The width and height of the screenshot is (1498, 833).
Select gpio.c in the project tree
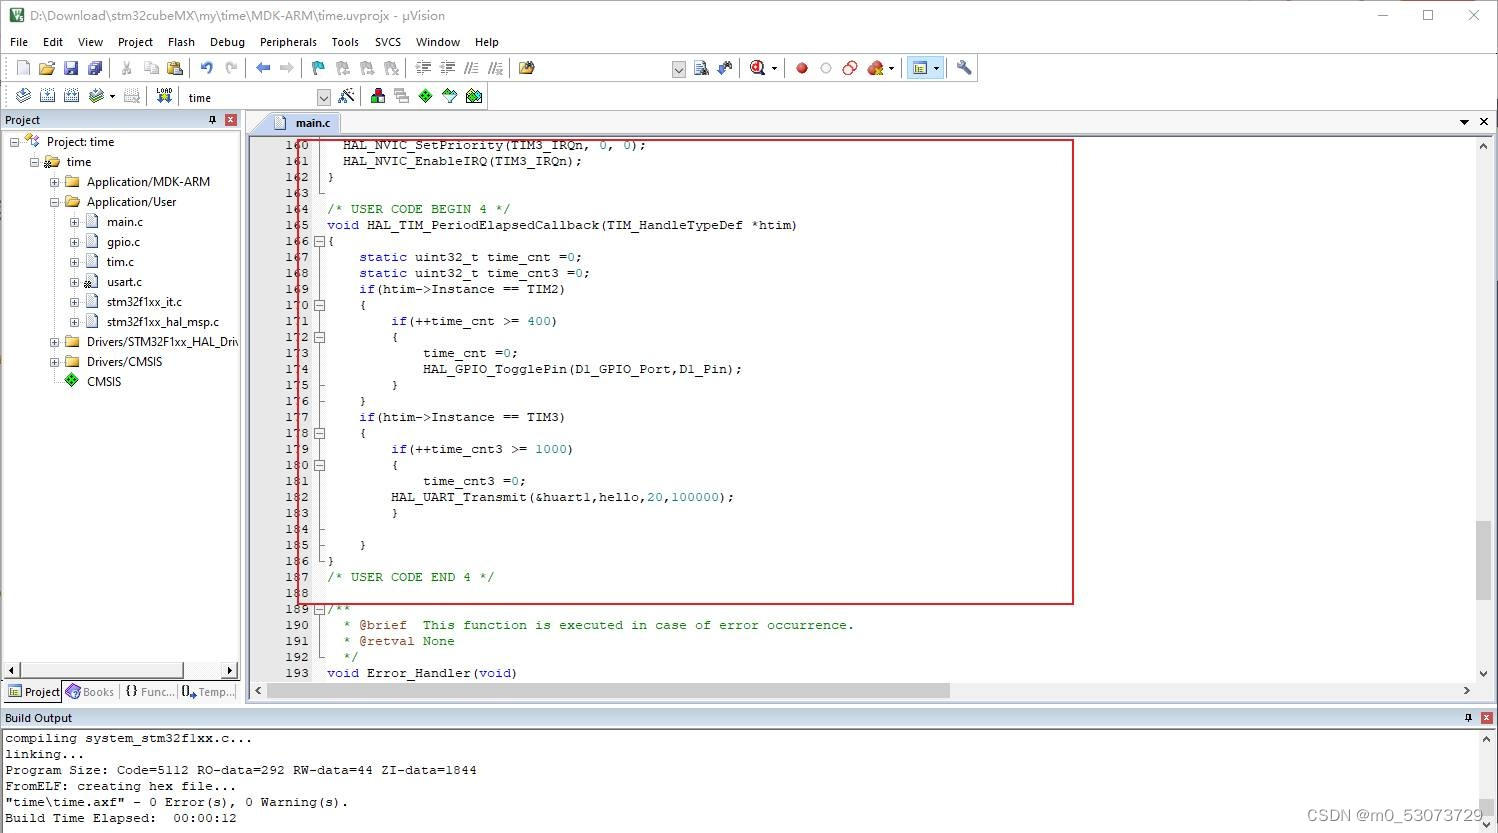(x=123, y=242)
